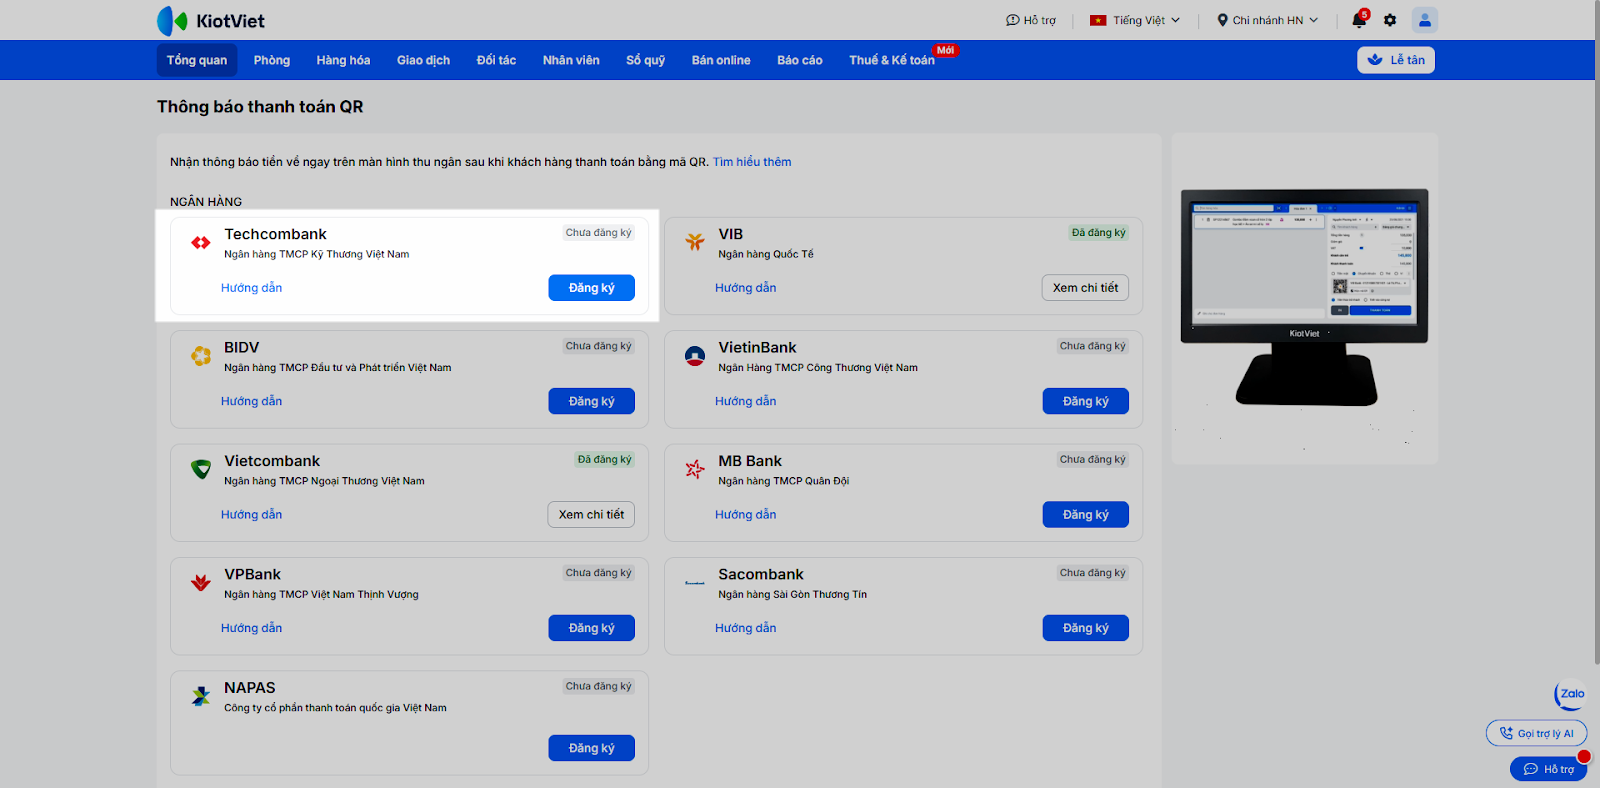Image resolution: width=1600 pixels, height=788 pixels.
Task: Open VPBank Hướng dẫn guide
Action: pos(252,628)
